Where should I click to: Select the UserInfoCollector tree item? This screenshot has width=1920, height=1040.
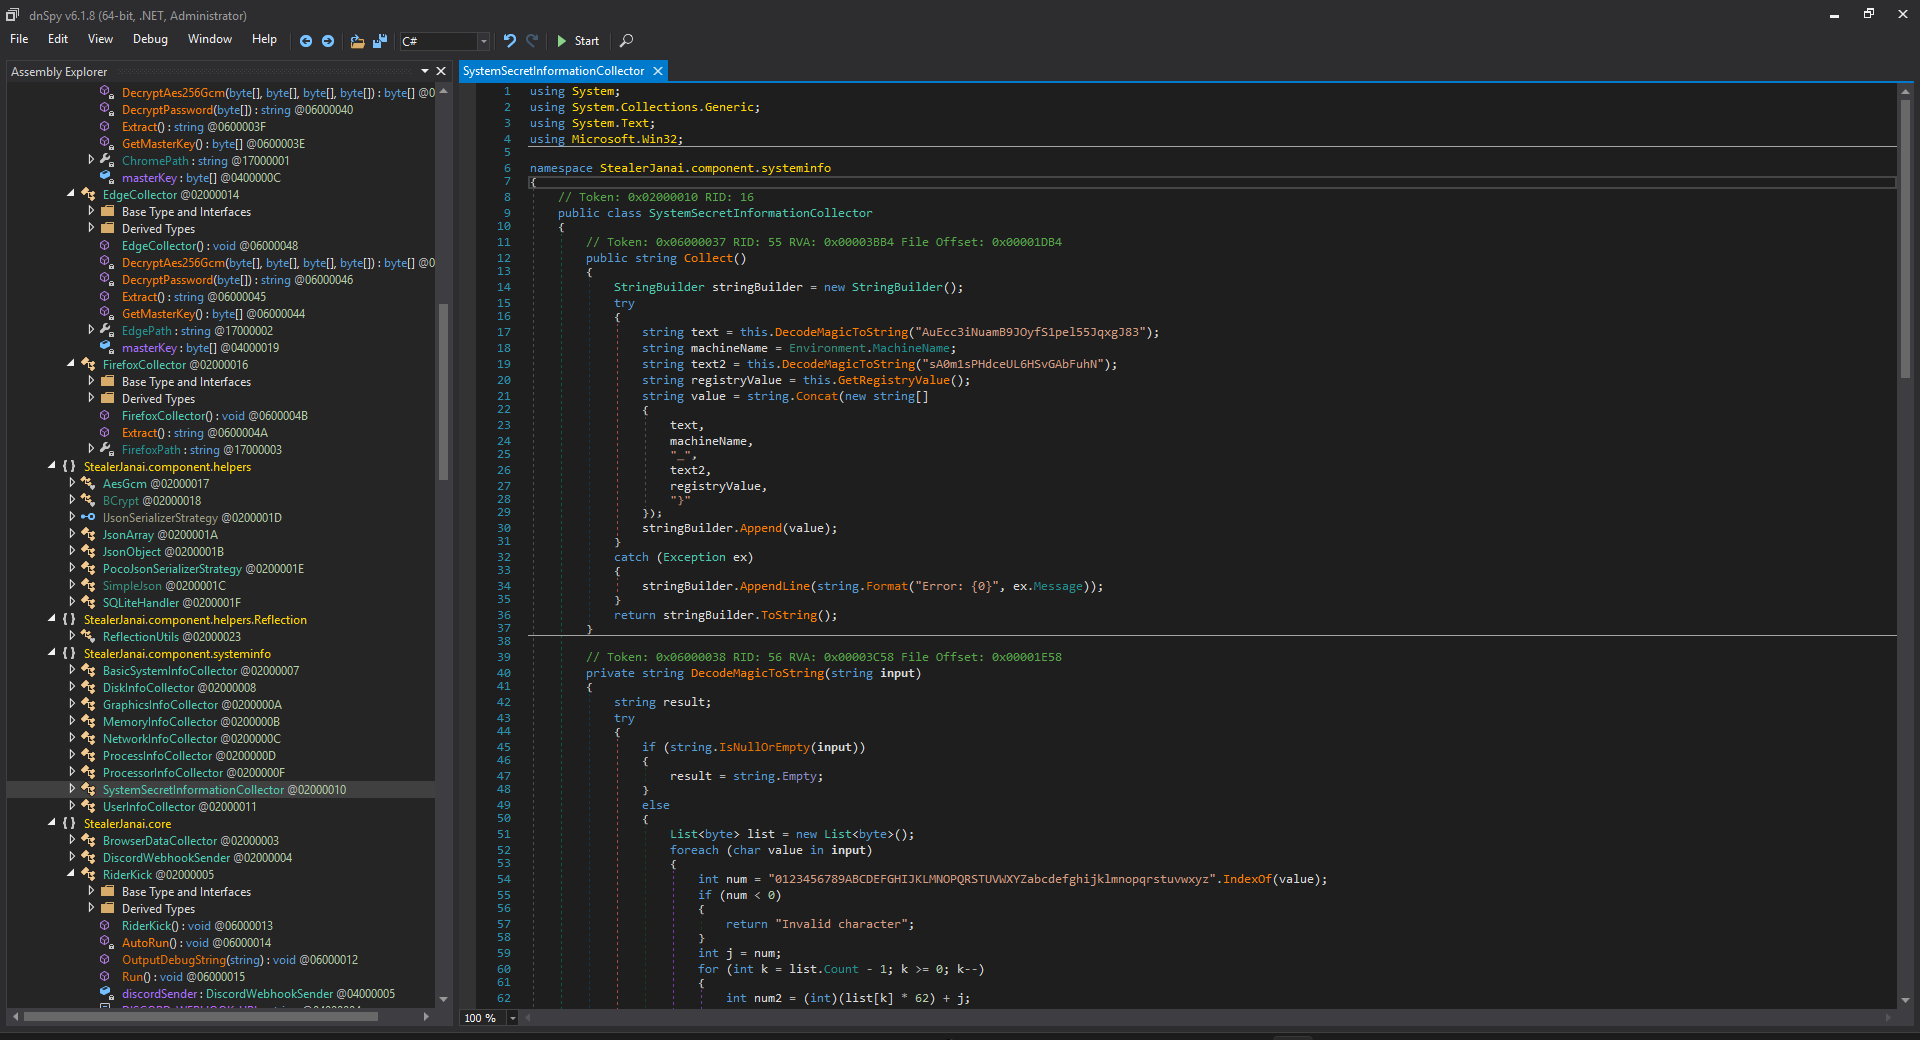coord(179,807)
